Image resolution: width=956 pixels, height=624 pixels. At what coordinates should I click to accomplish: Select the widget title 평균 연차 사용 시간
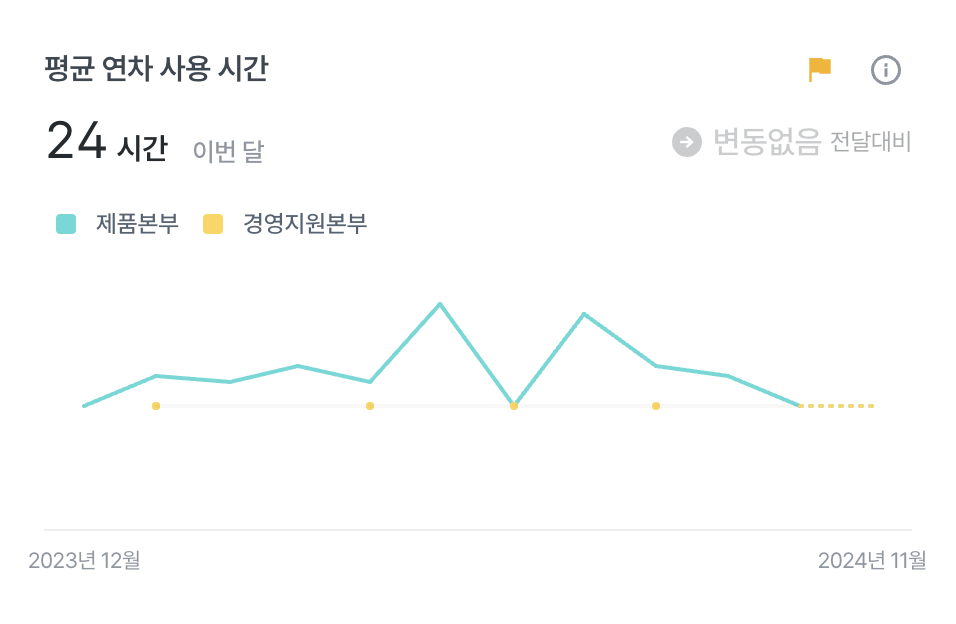(x=156, y=70)
